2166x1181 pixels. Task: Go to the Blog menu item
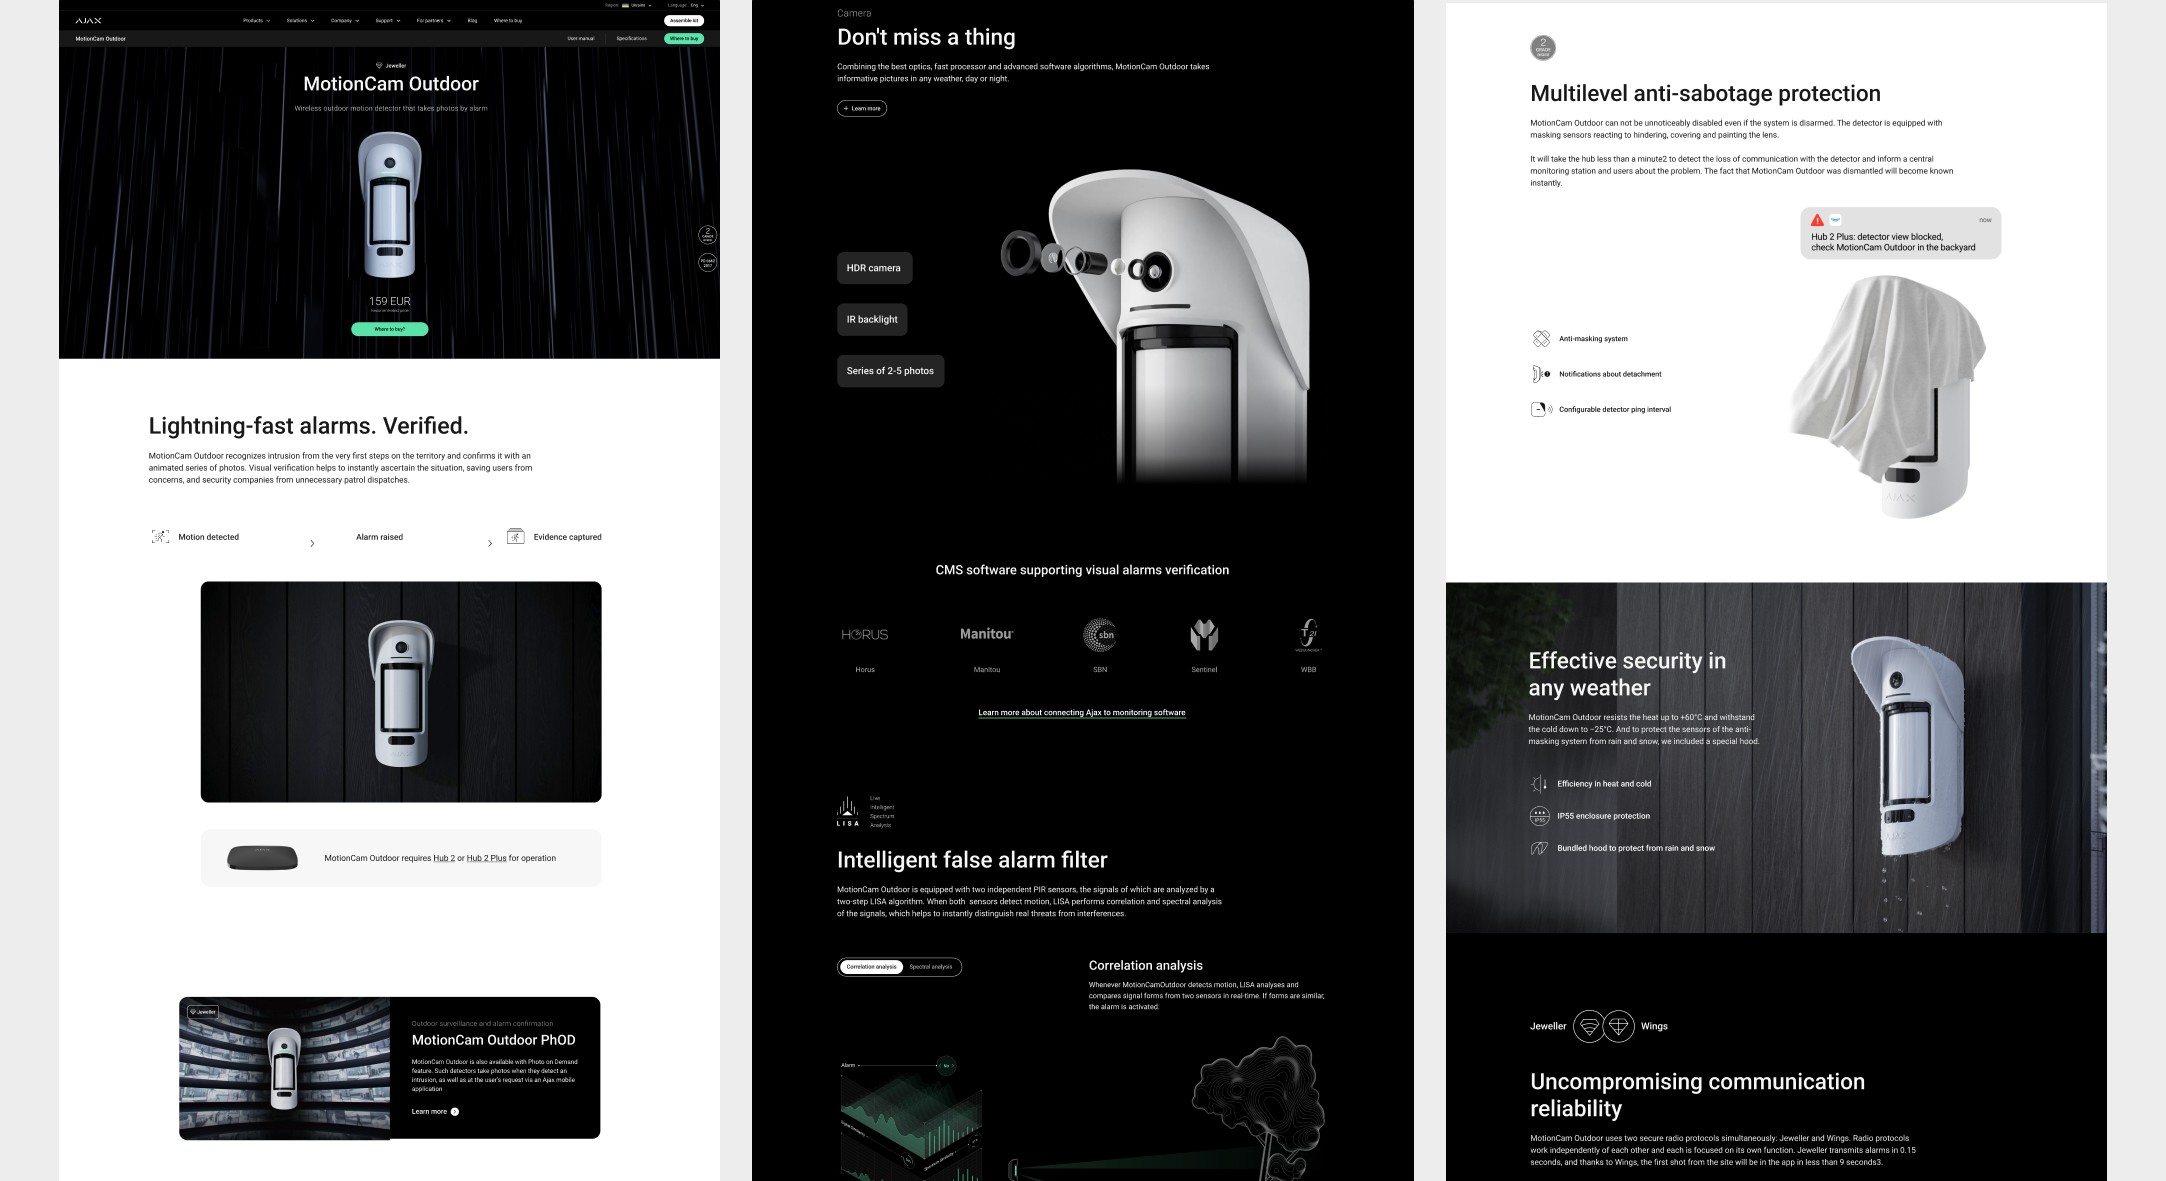[x=472, y=20]
